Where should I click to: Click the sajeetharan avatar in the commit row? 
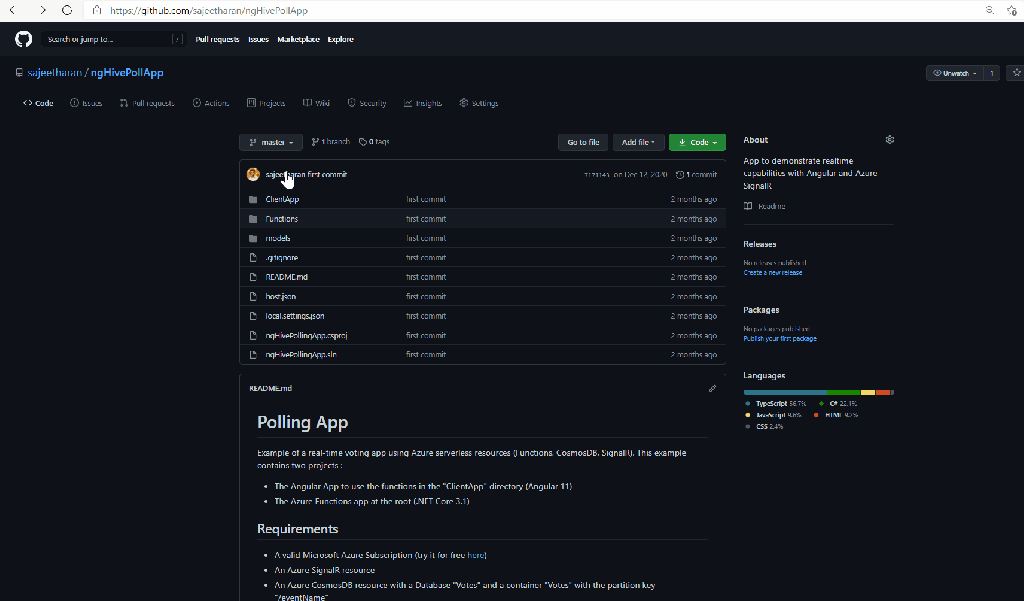[x=253, y=174]
